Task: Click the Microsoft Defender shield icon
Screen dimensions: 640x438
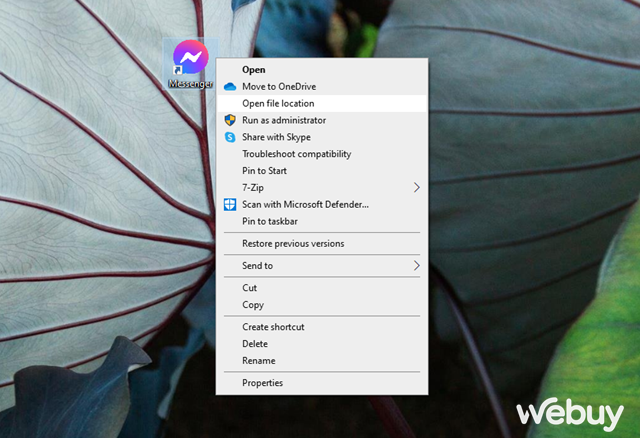Action: pyautogui.click(x=229, y=204)
